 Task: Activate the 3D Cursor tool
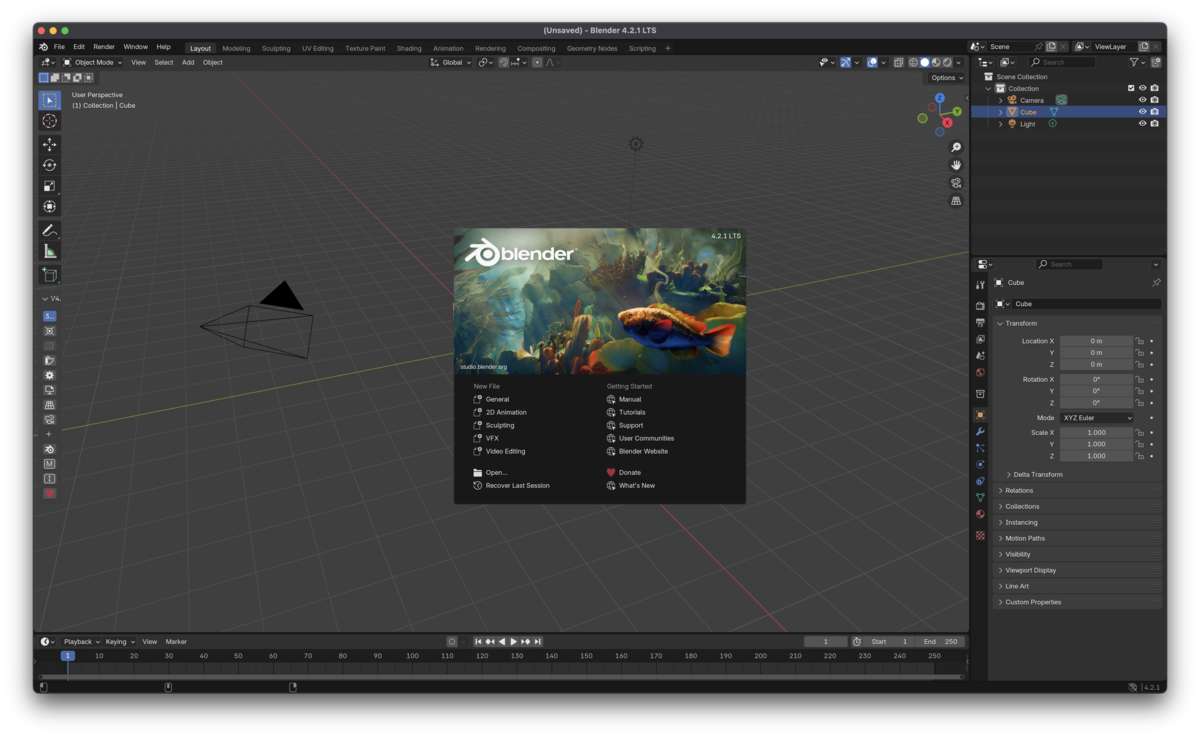(x=49, y=121)
